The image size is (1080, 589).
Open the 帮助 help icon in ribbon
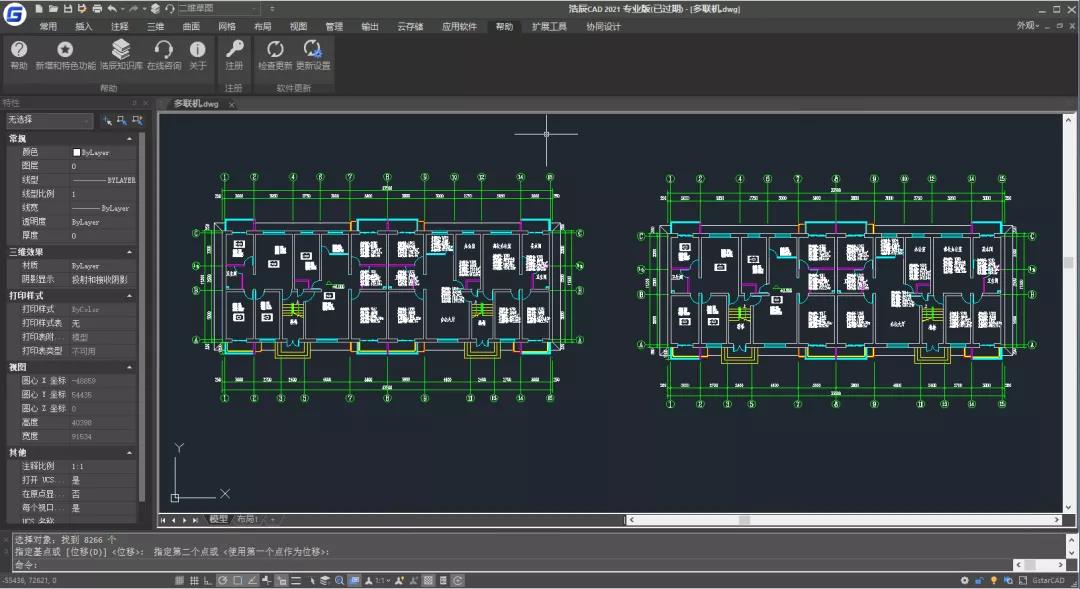[19, 55]
